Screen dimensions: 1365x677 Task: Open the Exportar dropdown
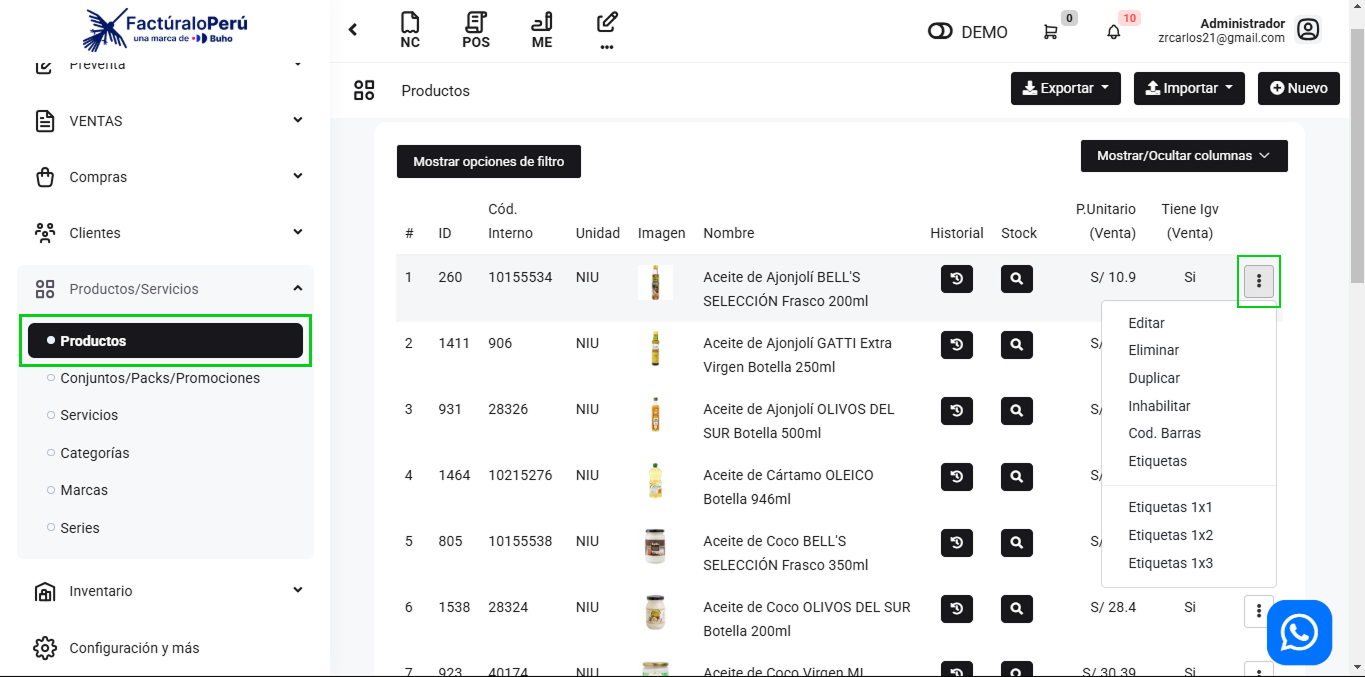point(1065,88)
